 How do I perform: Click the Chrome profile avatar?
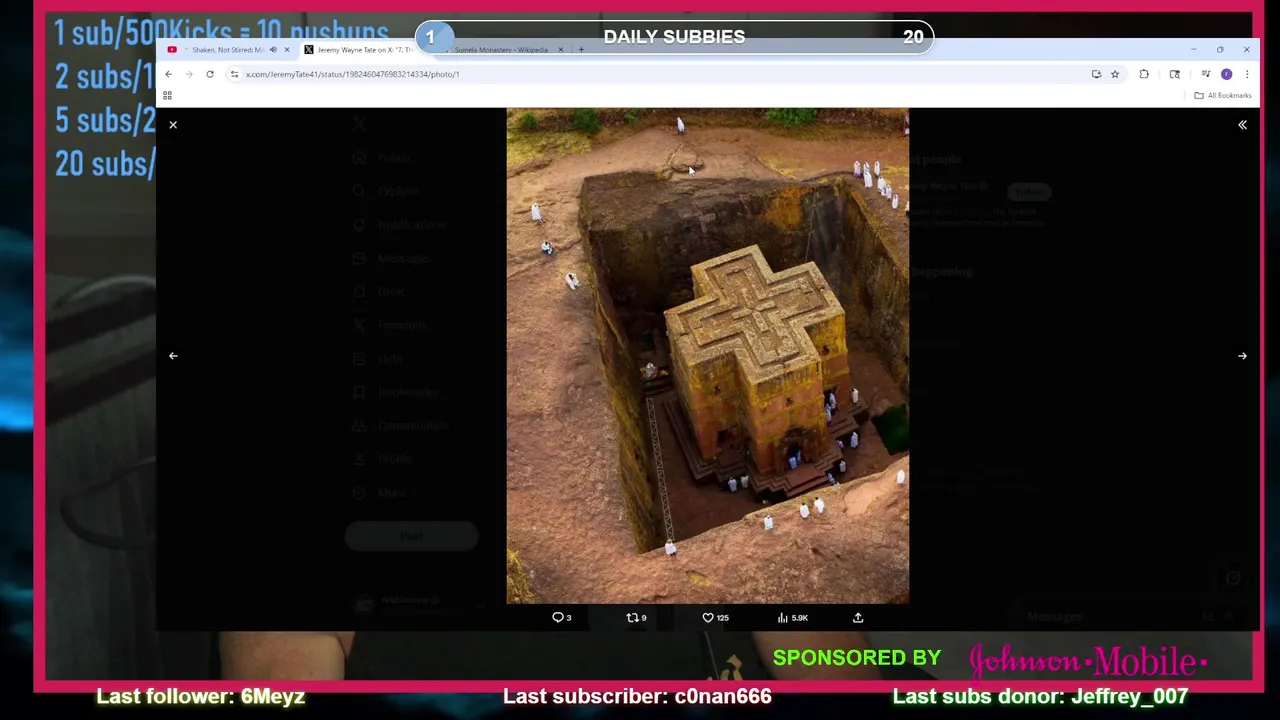click(x=1226, y=74)
